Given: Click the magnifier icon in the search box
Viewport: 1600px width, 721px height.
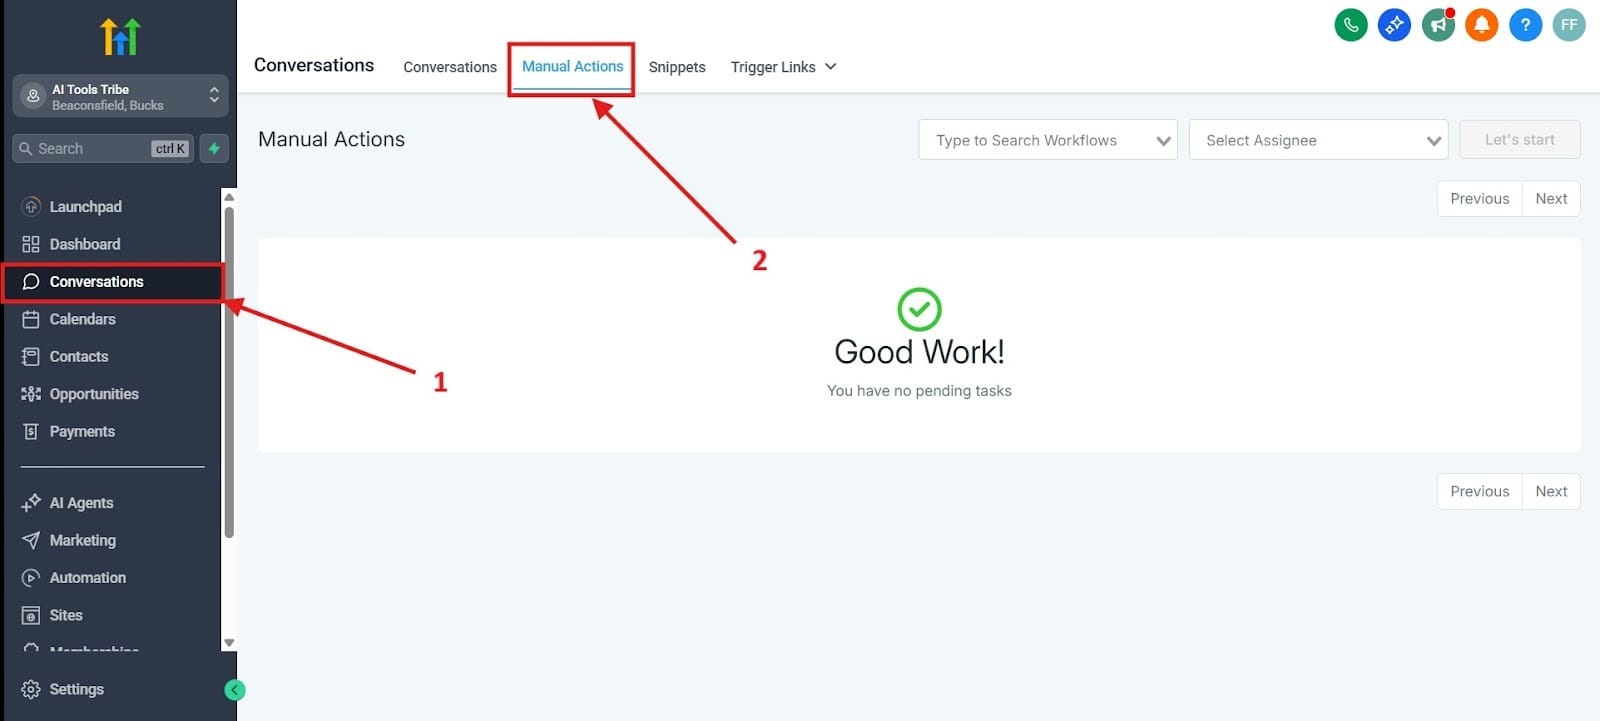Looking at the screenshot, I should point(26,148).
